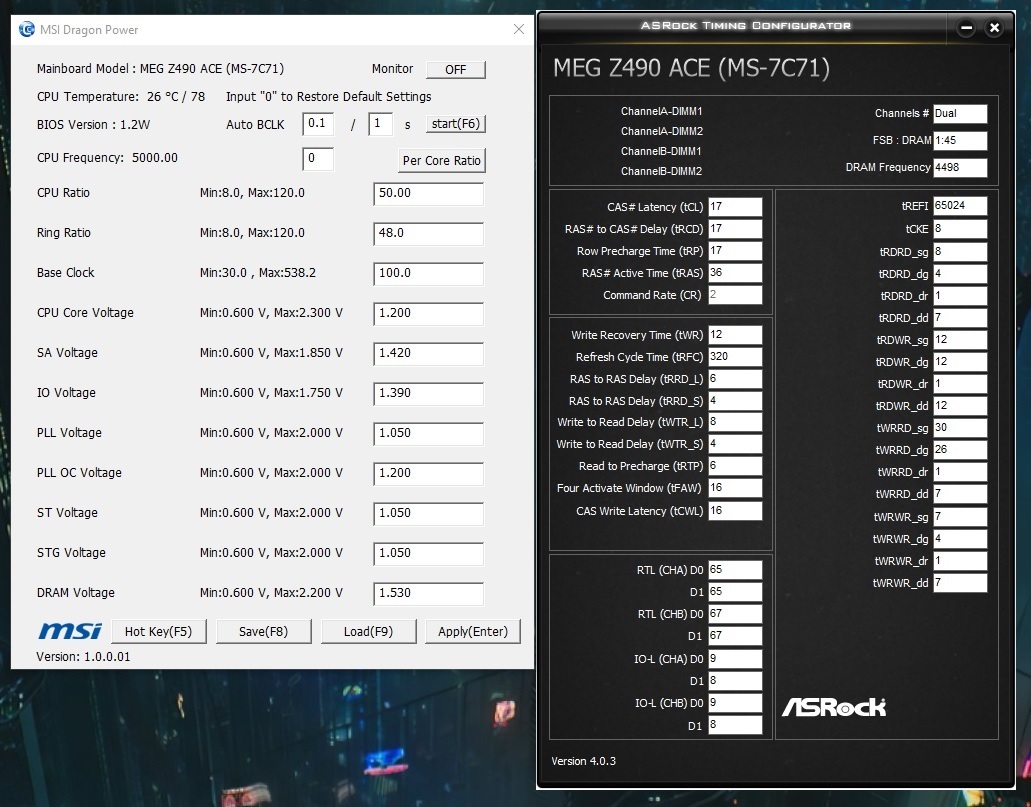Image resolution: width=1031 pixels, height=807 pixels.
Task: Click the ChannelA-DIMM1 label
Action: click(661, 111)
